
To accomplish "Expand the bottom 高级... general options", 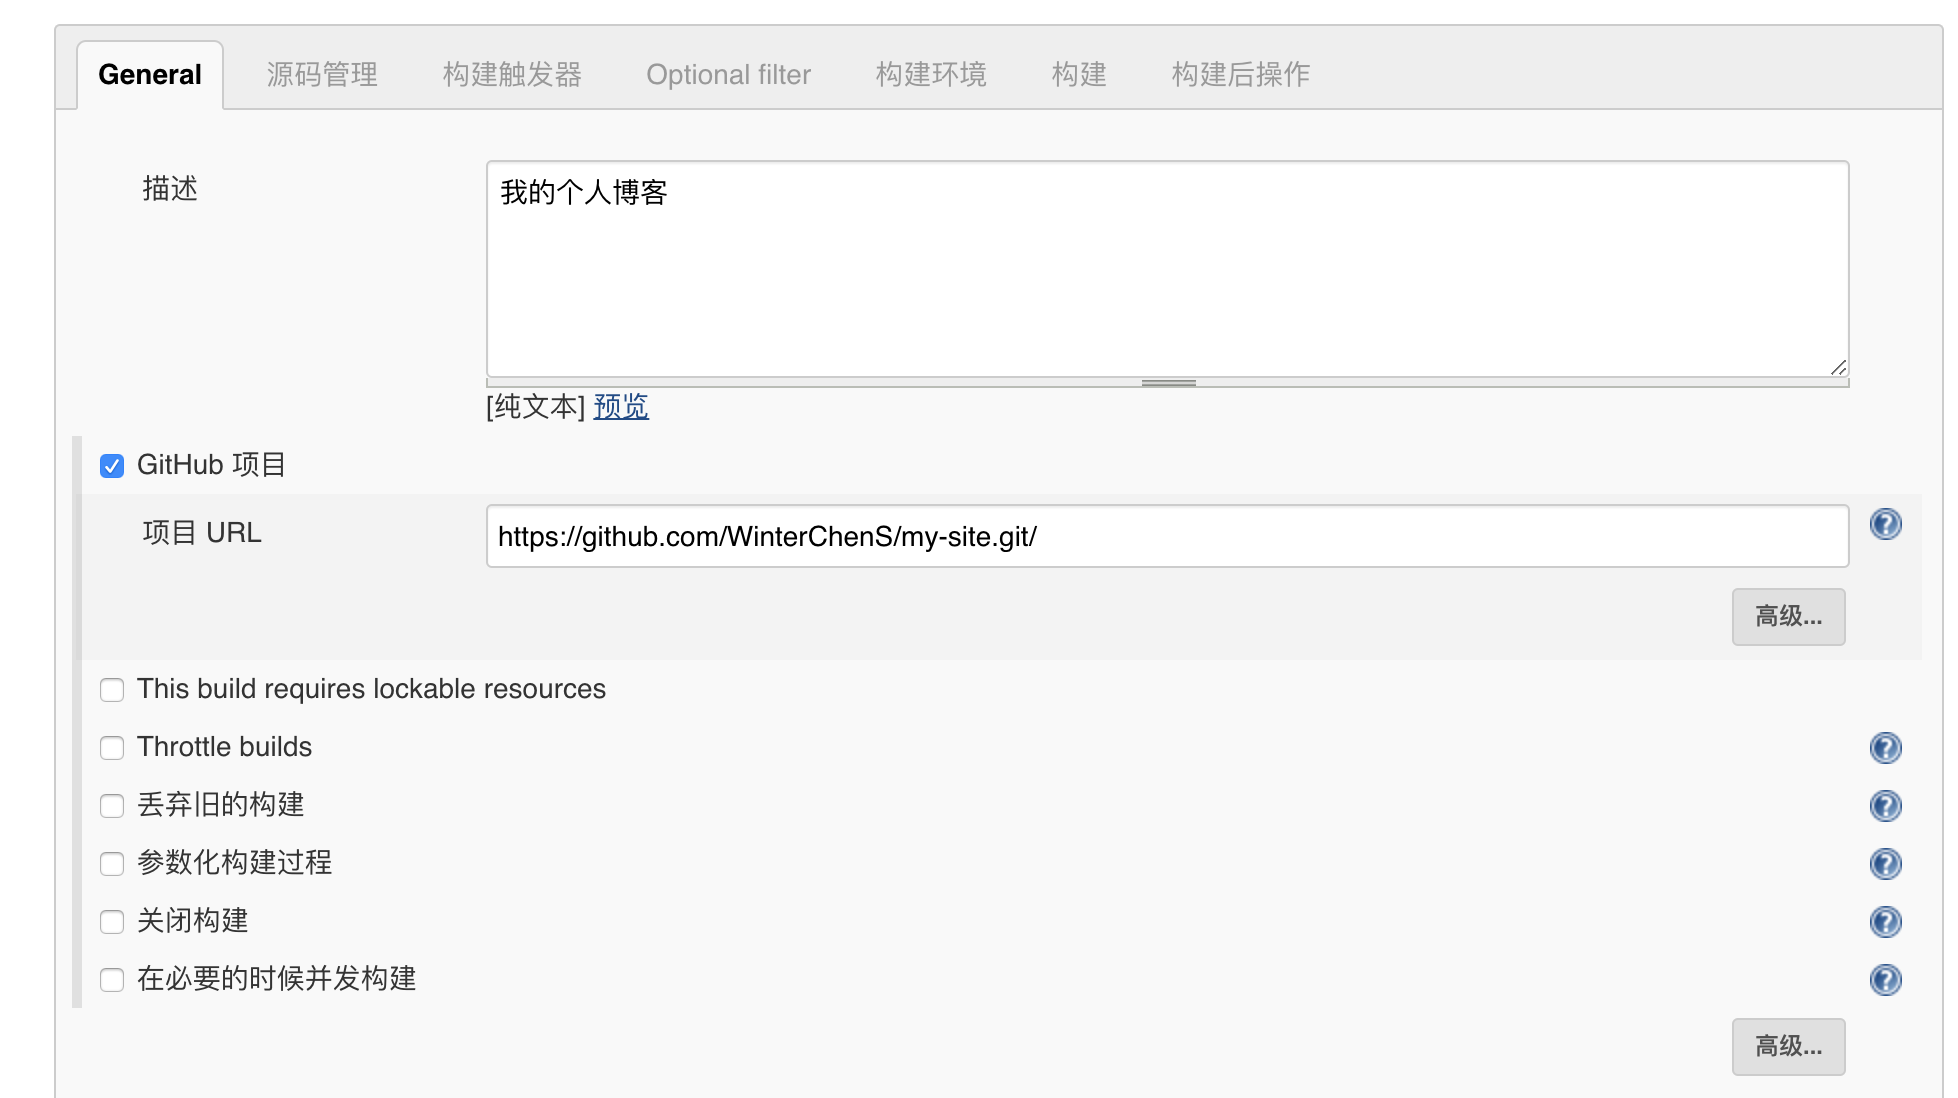I will tap(1788, 1047).
